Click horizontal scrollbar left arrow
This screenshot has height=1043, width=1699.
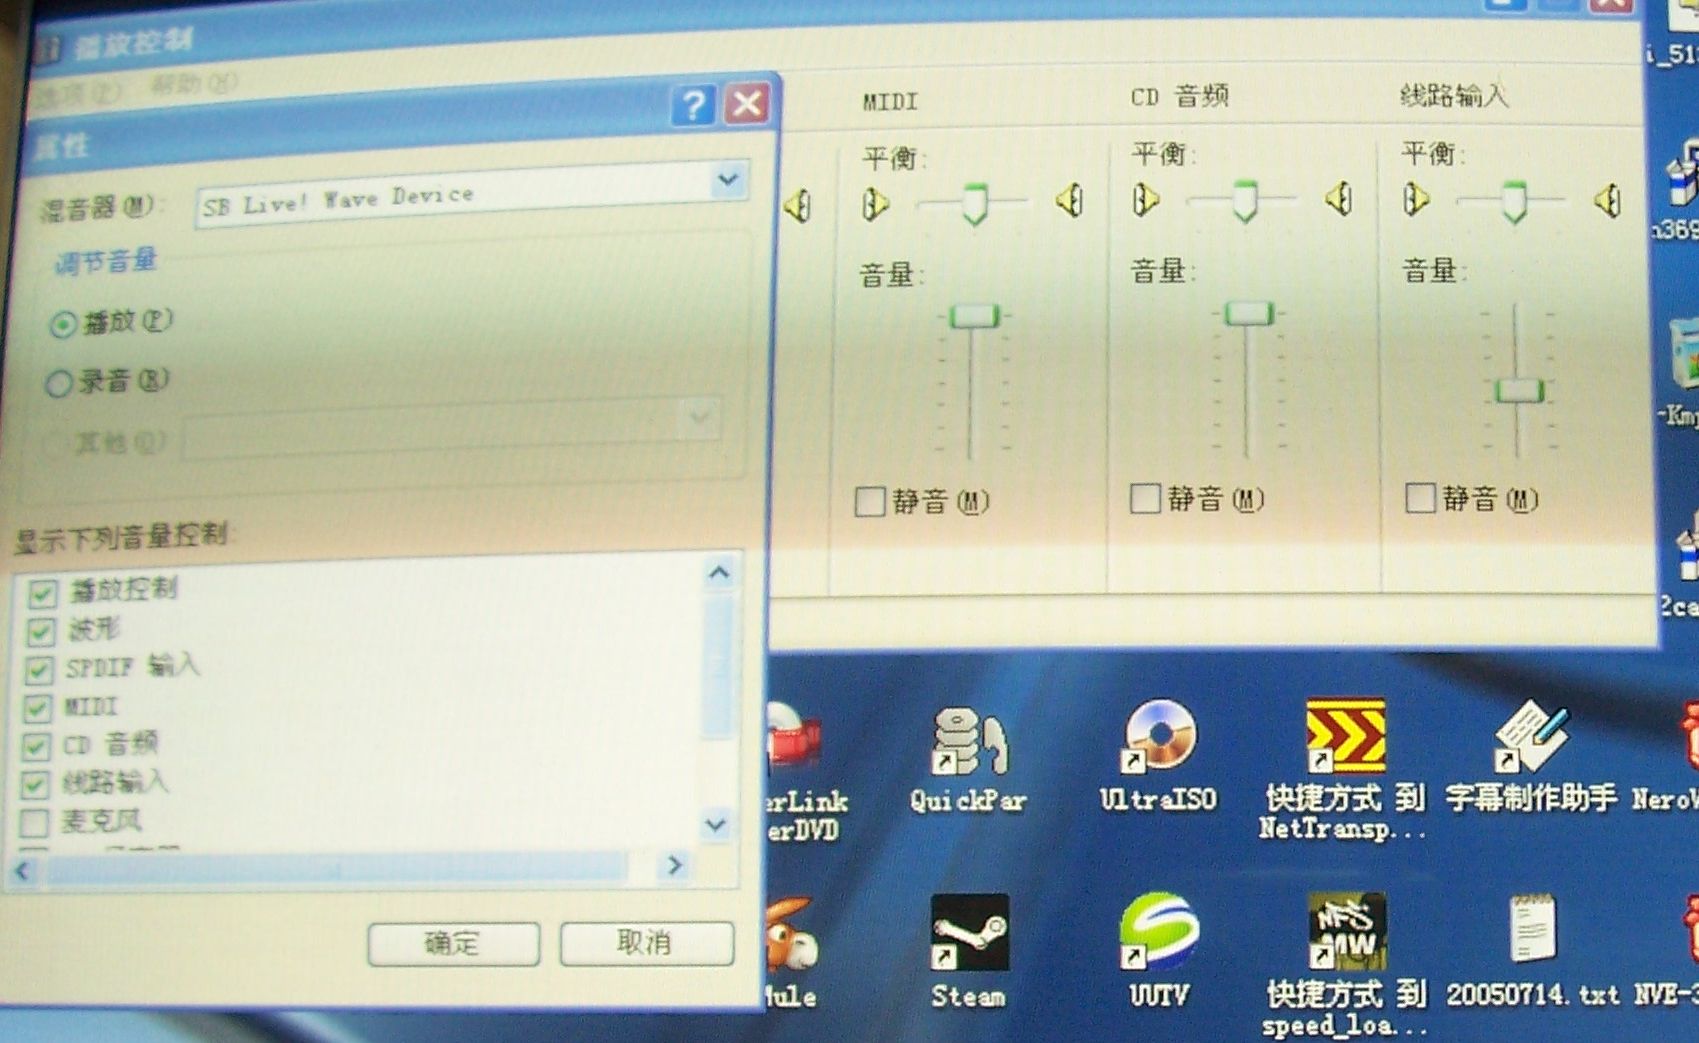[23, 871]
